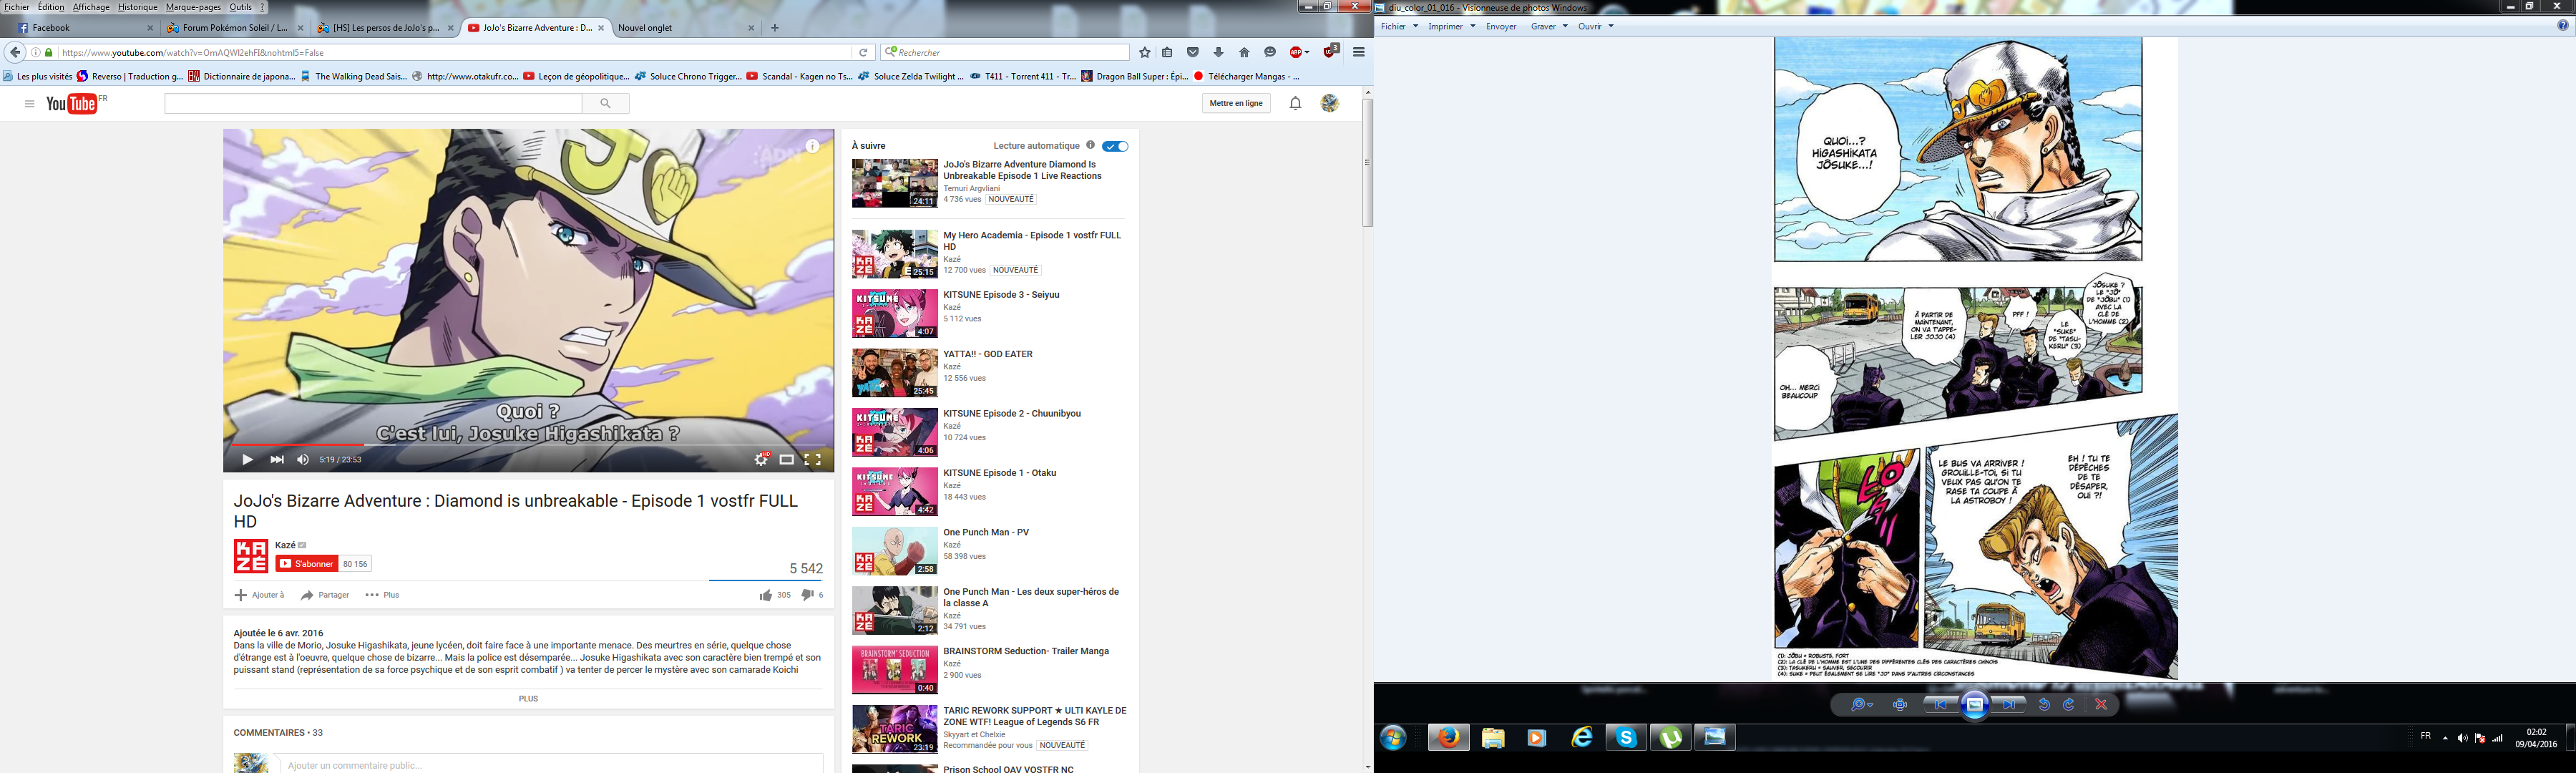This screenshot has height=773, width=2576.
Task: Reload the page in Firefox
Action: [864, 52]
